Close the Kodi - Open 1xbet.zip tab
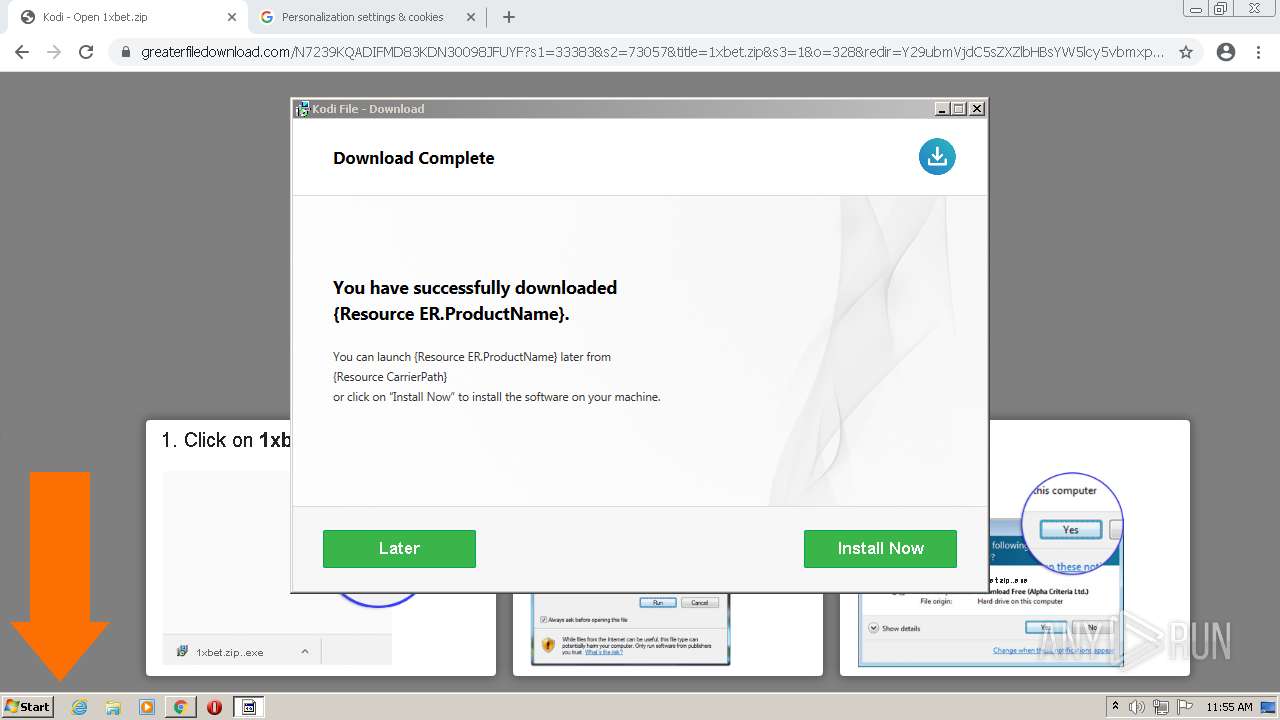The width and height of the screenshot is (1280, 720). 232,17
